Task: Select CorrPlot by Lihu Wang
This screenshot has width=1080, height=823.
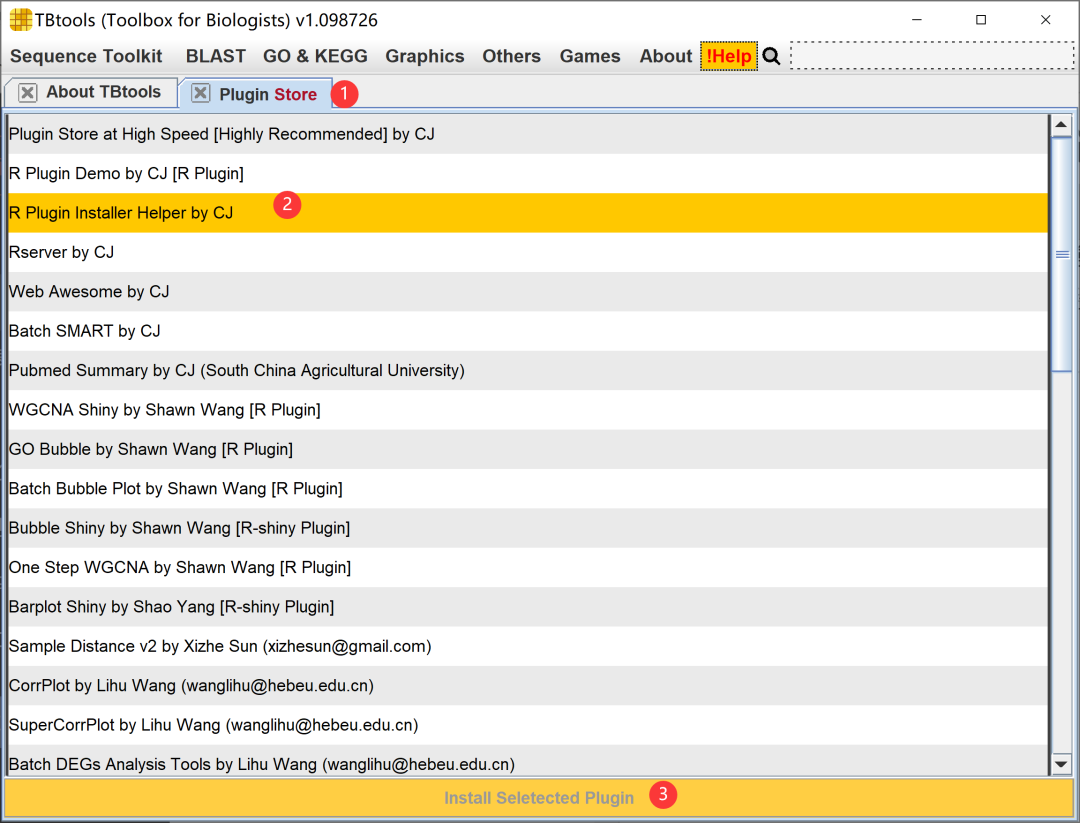Action: (528, 686)
